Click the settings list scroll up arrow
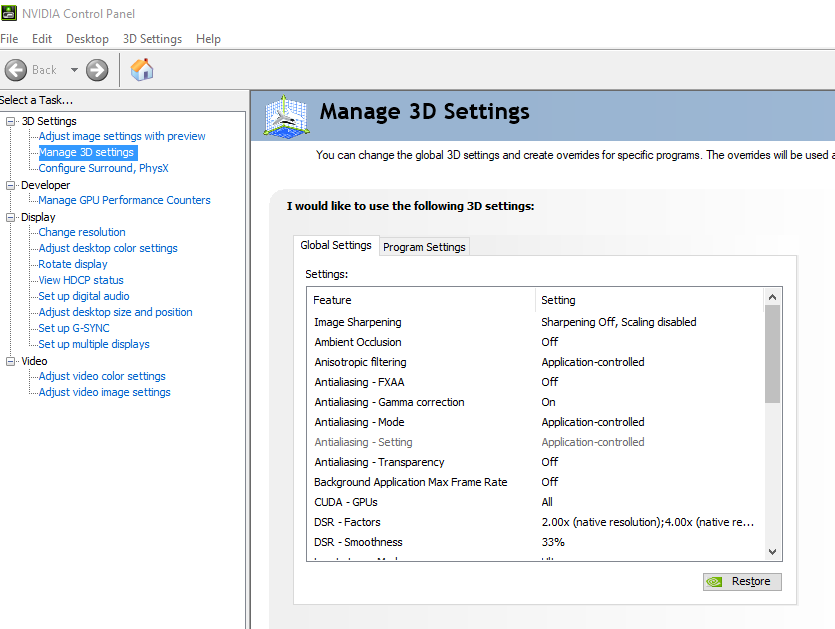835x629 pixels. [x=773, y=297]
